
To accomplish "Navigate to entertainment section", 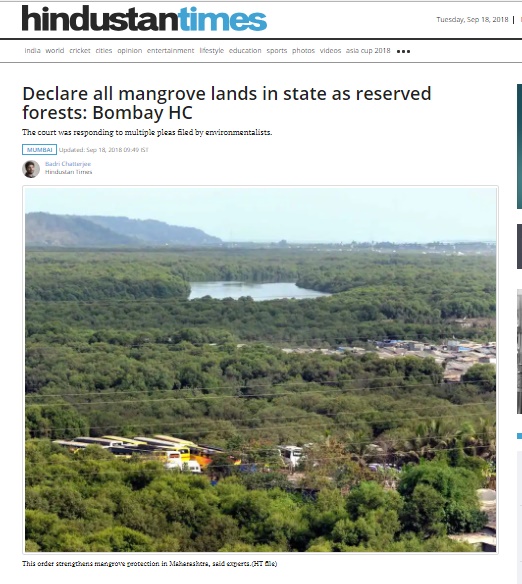I will click(171, 51).
